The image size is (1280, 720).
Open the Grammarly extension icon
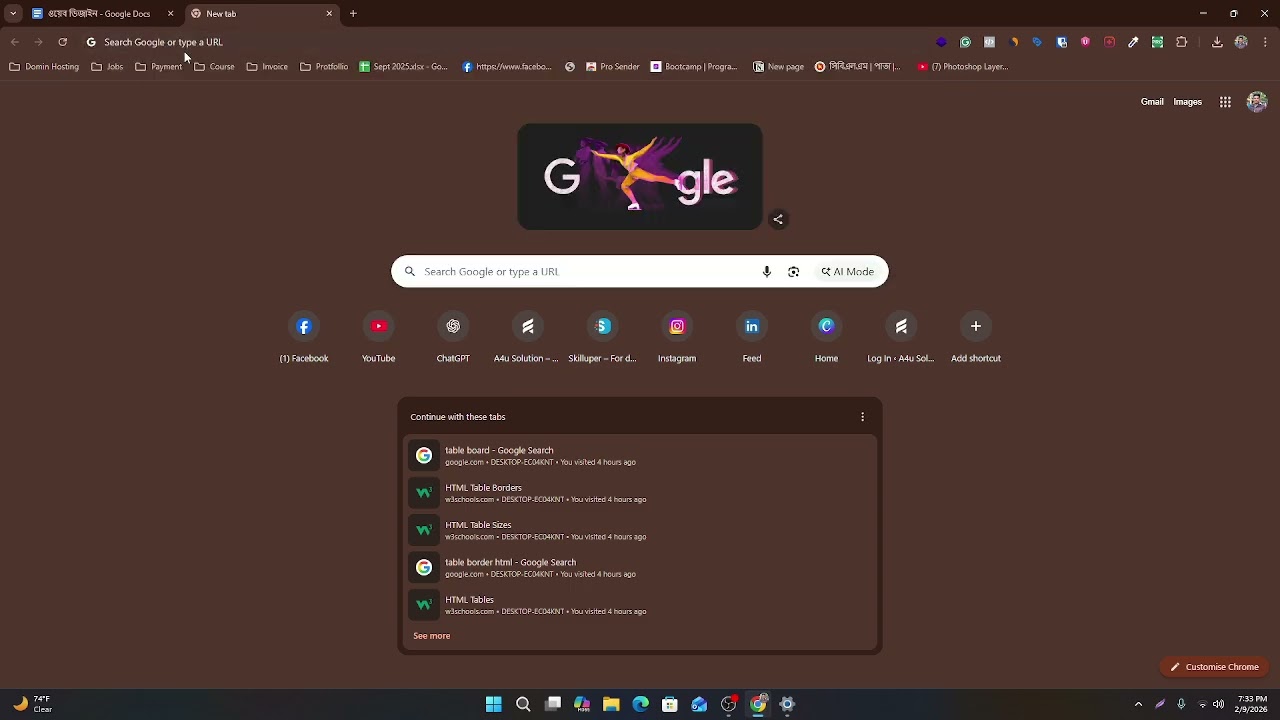click(x=965, y=42)
